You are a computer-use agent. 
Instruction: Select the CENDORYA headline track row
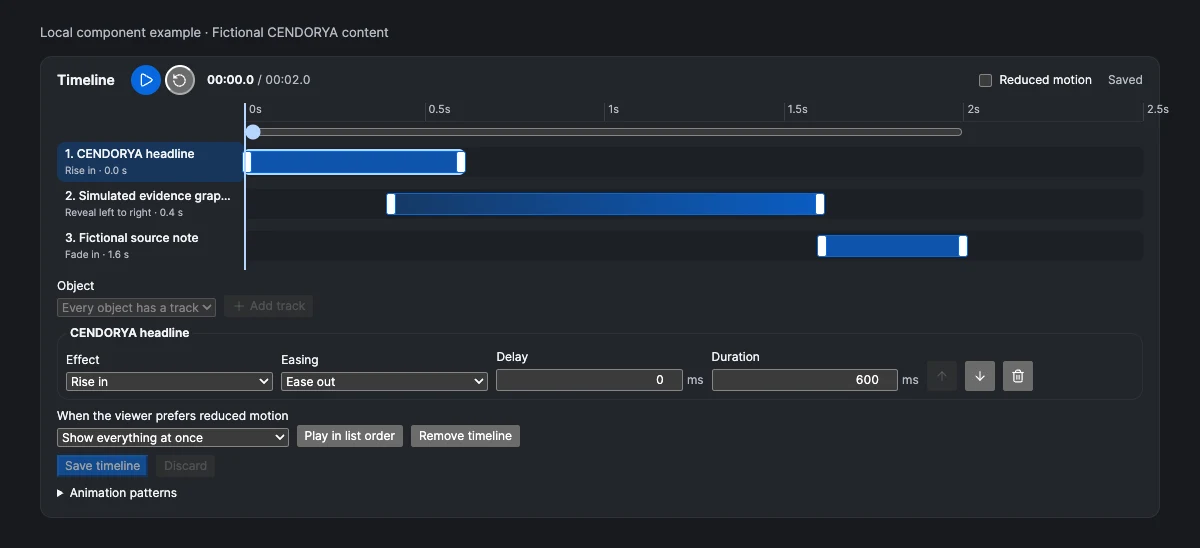pyautogui.click(x=150, y=162)
